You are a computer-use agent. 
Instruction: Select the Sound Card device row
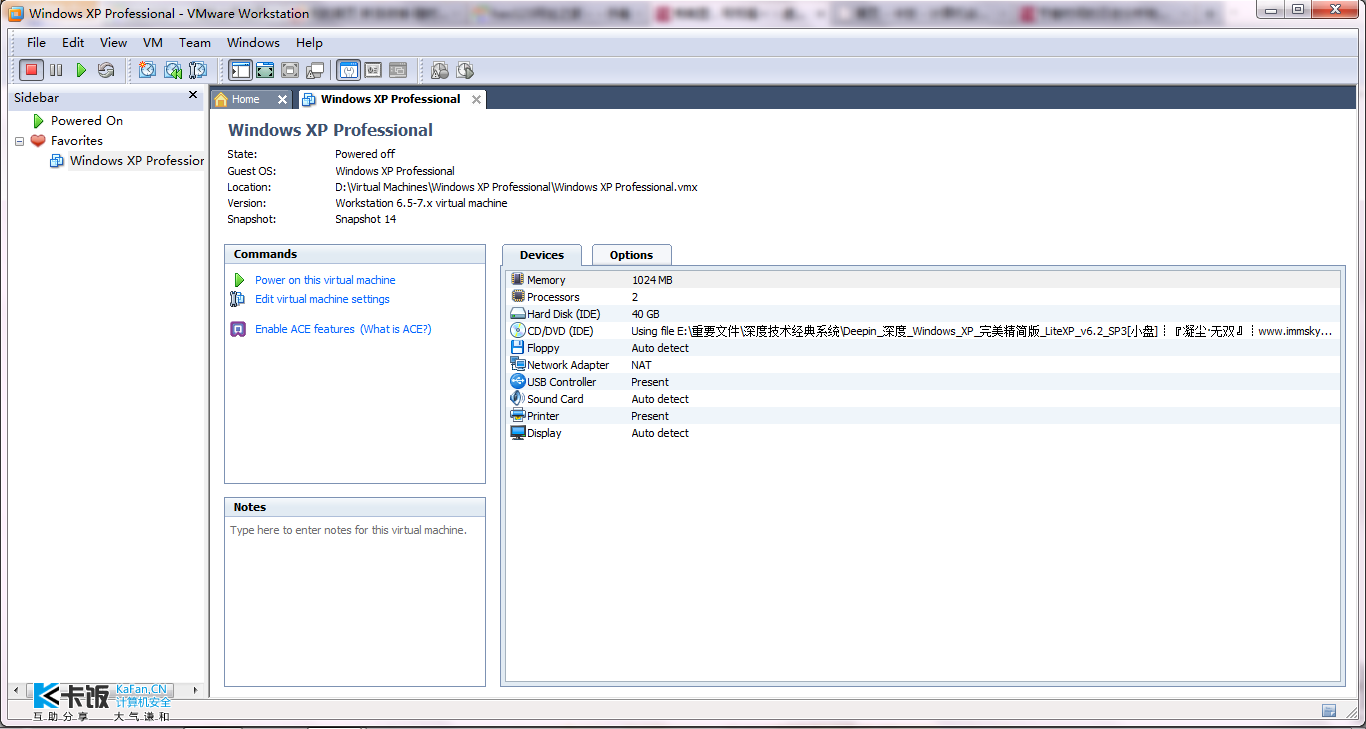pyautogui.click(x=924, y=399)
